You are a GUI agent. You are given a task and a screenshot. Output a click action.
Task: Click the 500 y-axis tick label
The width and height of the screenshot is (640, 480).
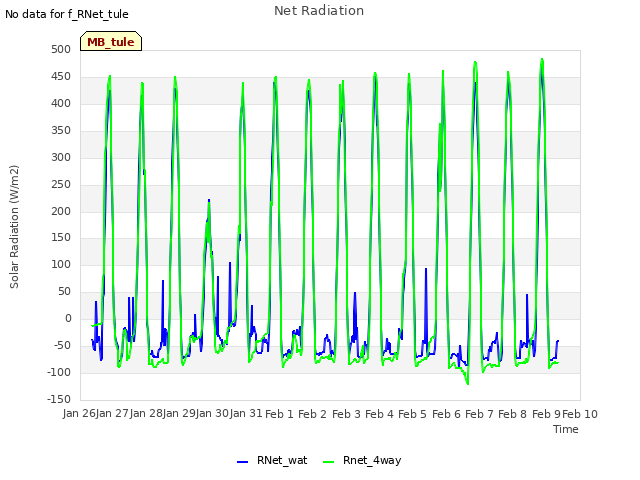(x=61, y=49)
